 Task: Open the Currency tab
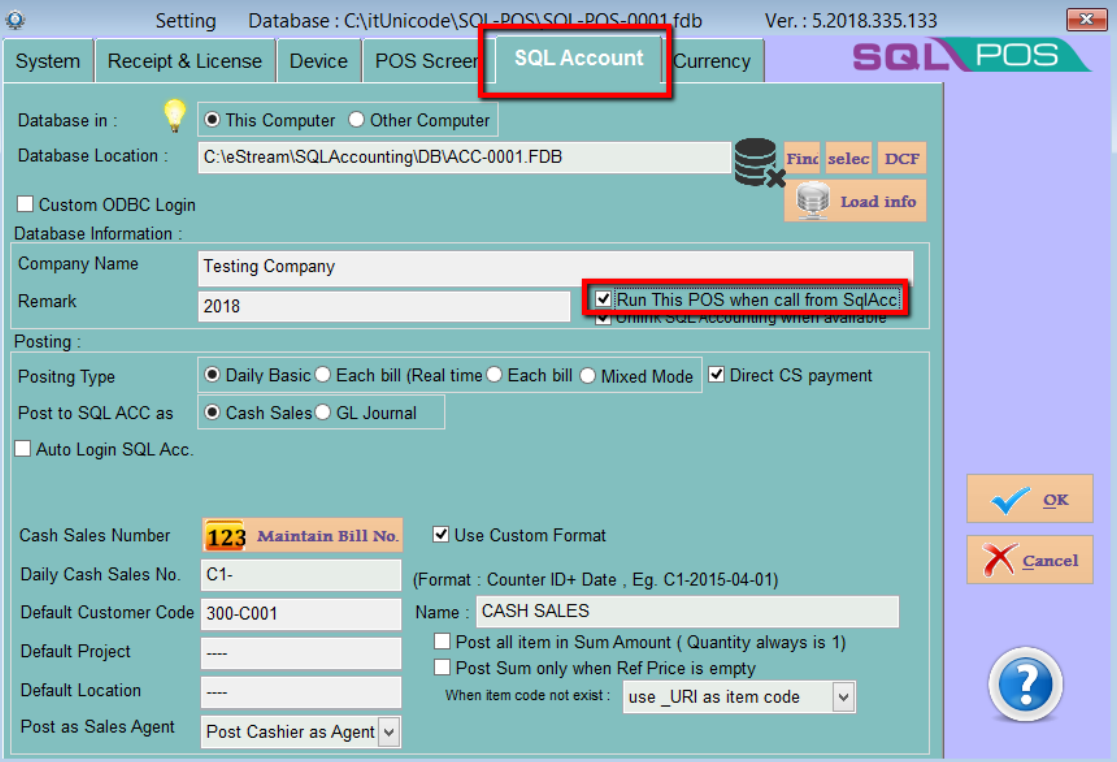[712, 61]
